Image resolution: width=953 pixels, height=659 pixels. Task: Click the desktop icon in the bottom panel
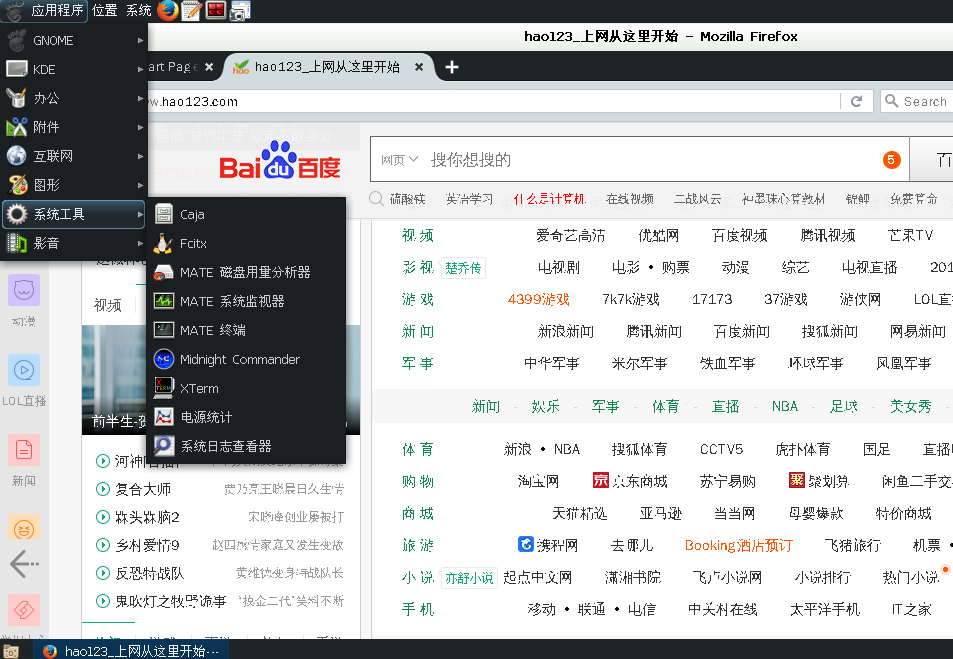(x=11, y=650)
